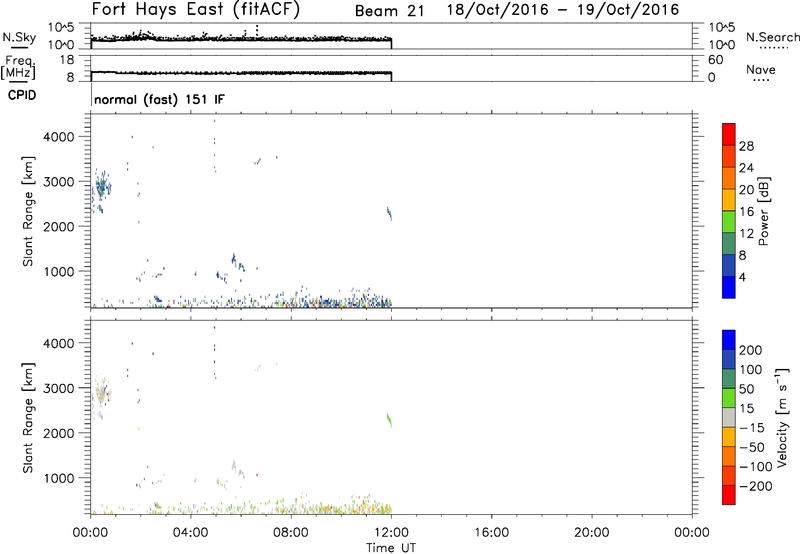Click the 'N.Sky' legend label
The image size is (800, 554).
pyautogui.click(x=19, y=37)
